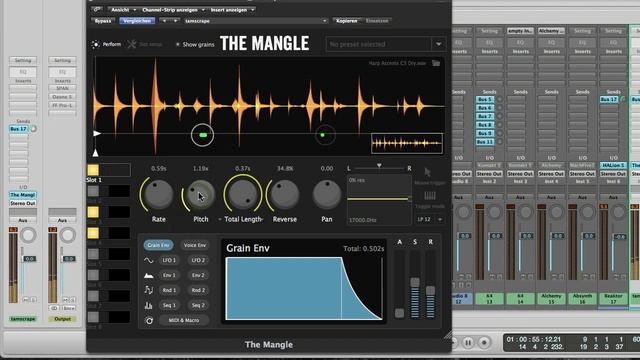Click the L-R pan spread slider
Image resolution: width=640 pixels, height=360 pixels.
(x=379, y=168)
